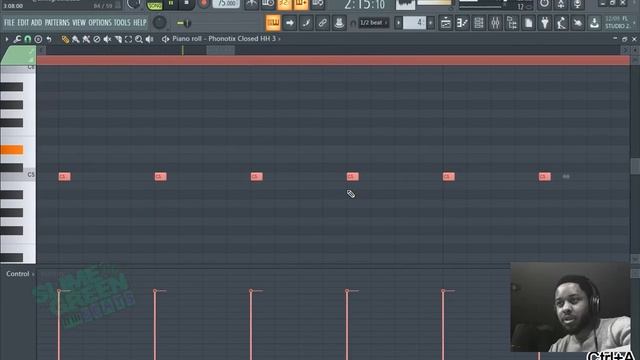Toggle auto-scroll arrow button
This screenshot has height=360, width=640.
click(289, 23)
